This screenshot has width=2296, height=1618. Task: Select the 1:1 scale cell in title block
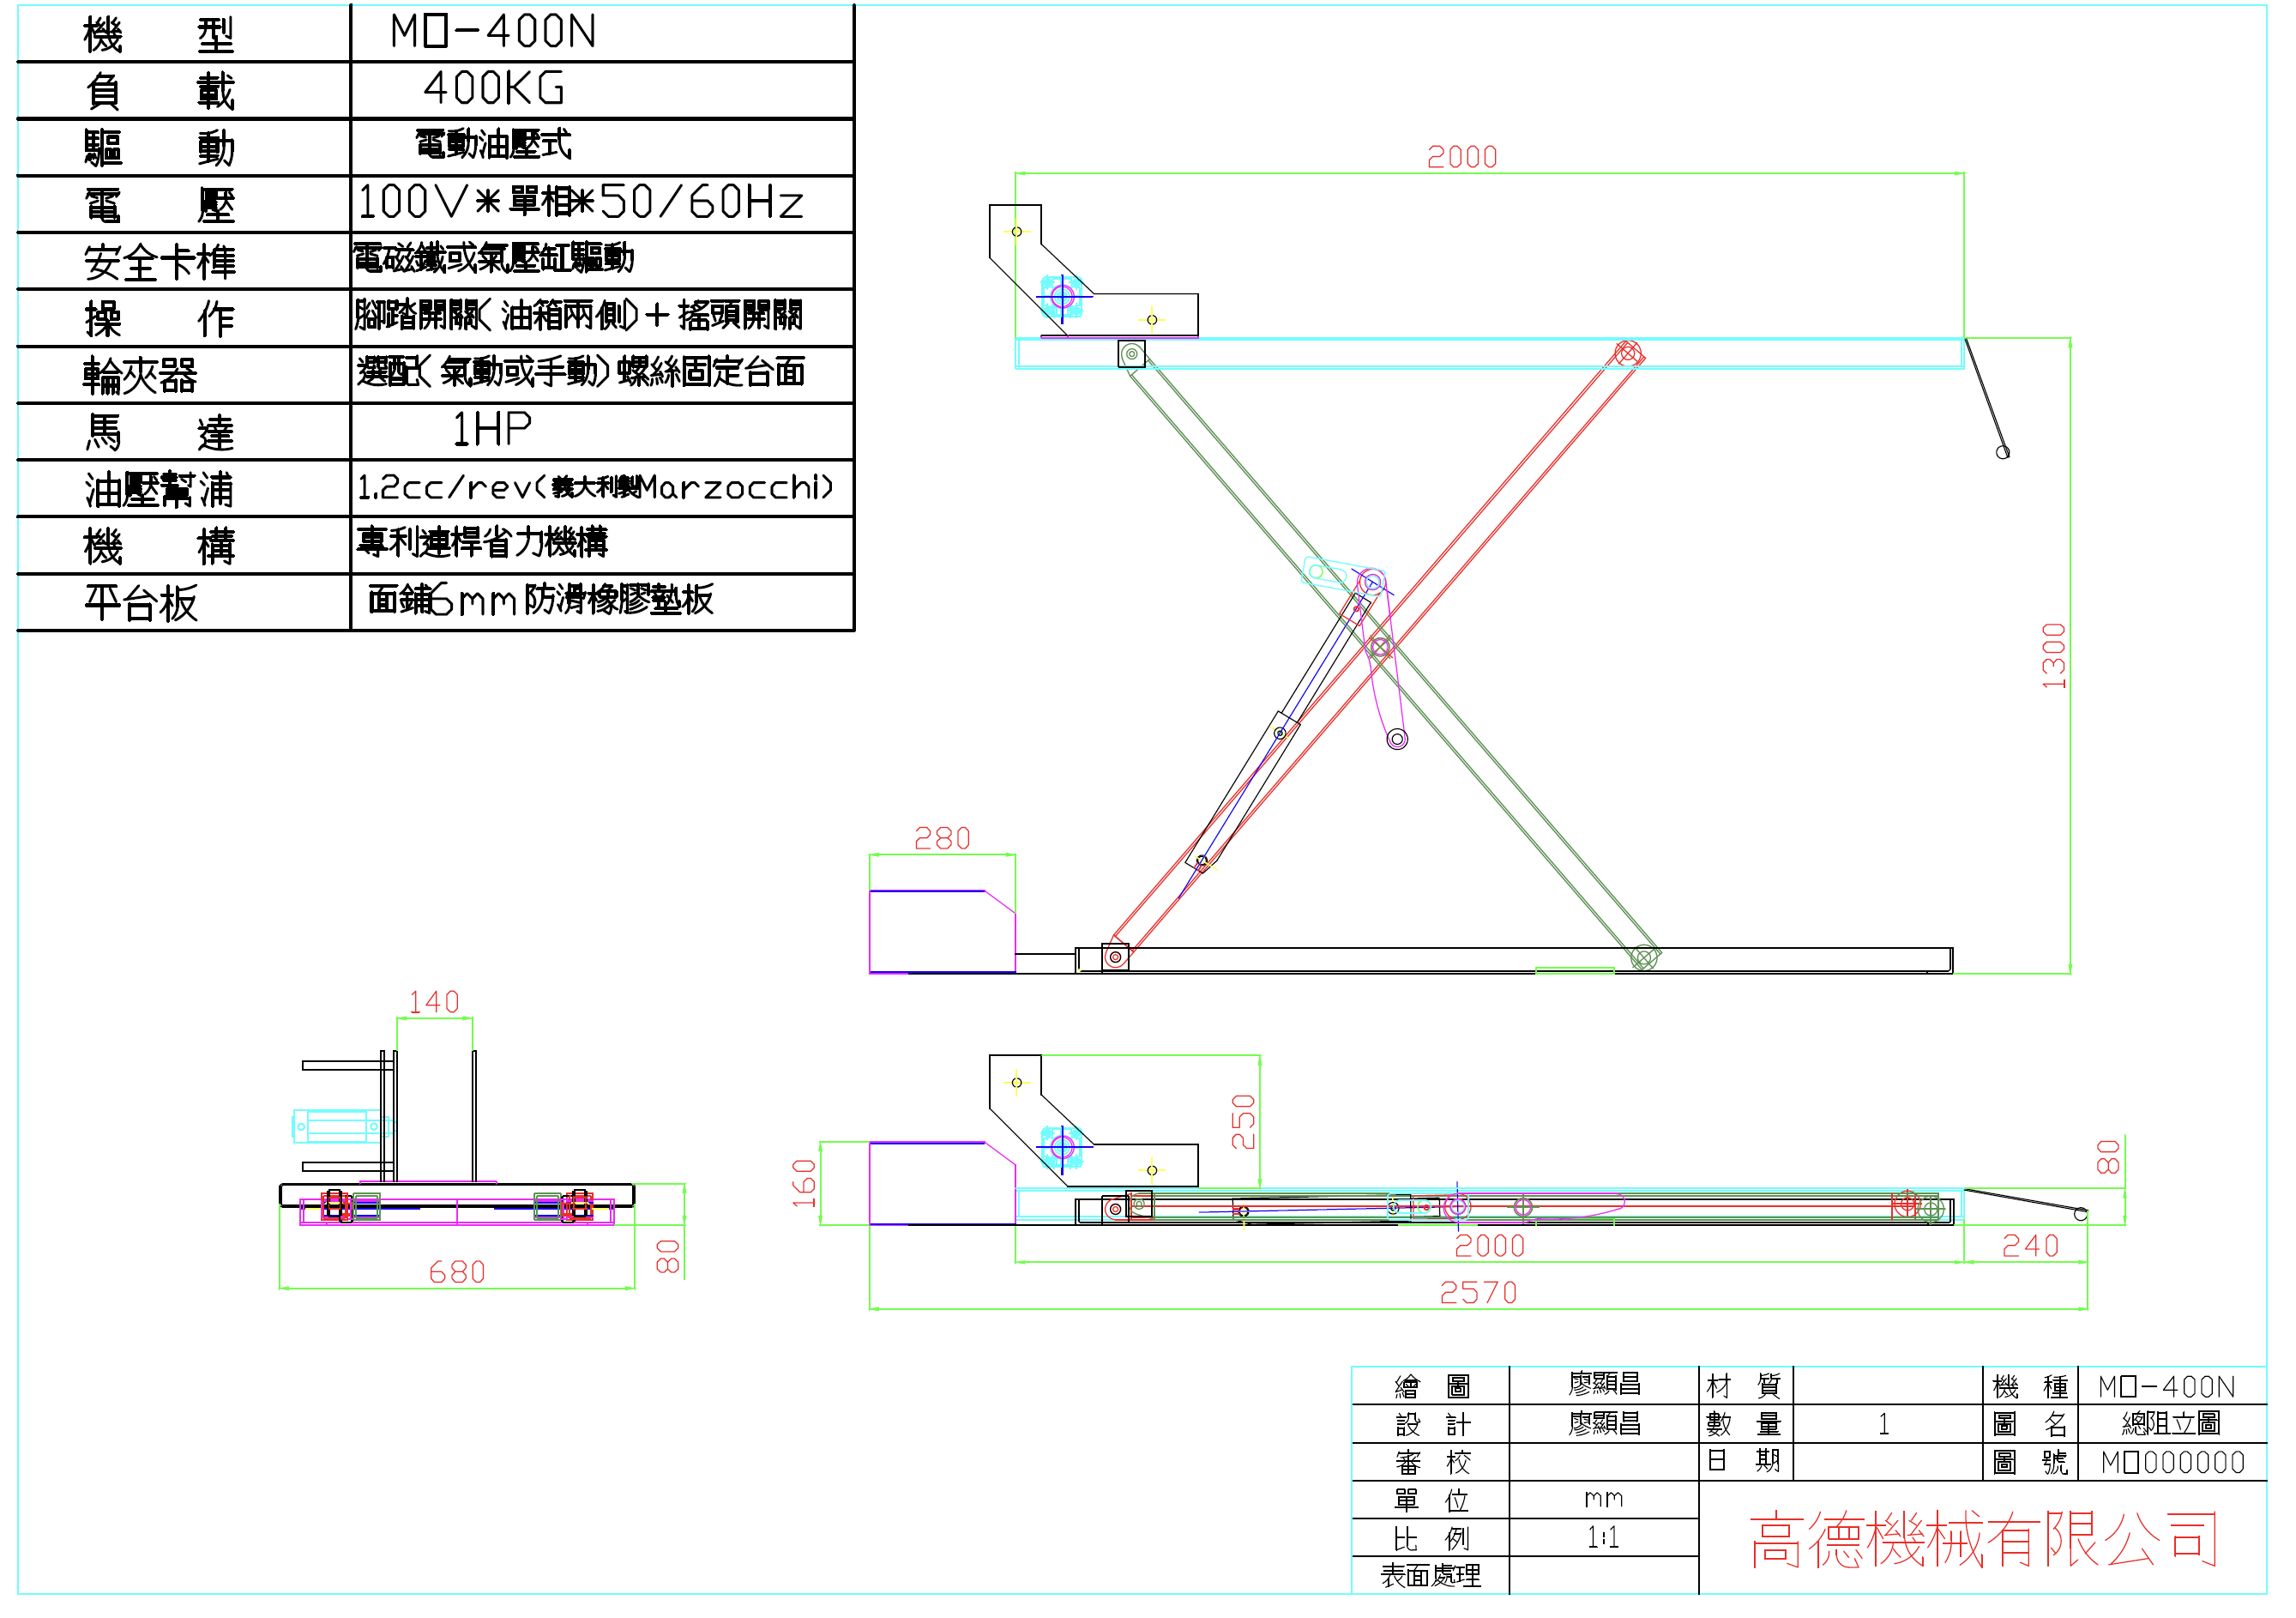tap(1603, 1538)
